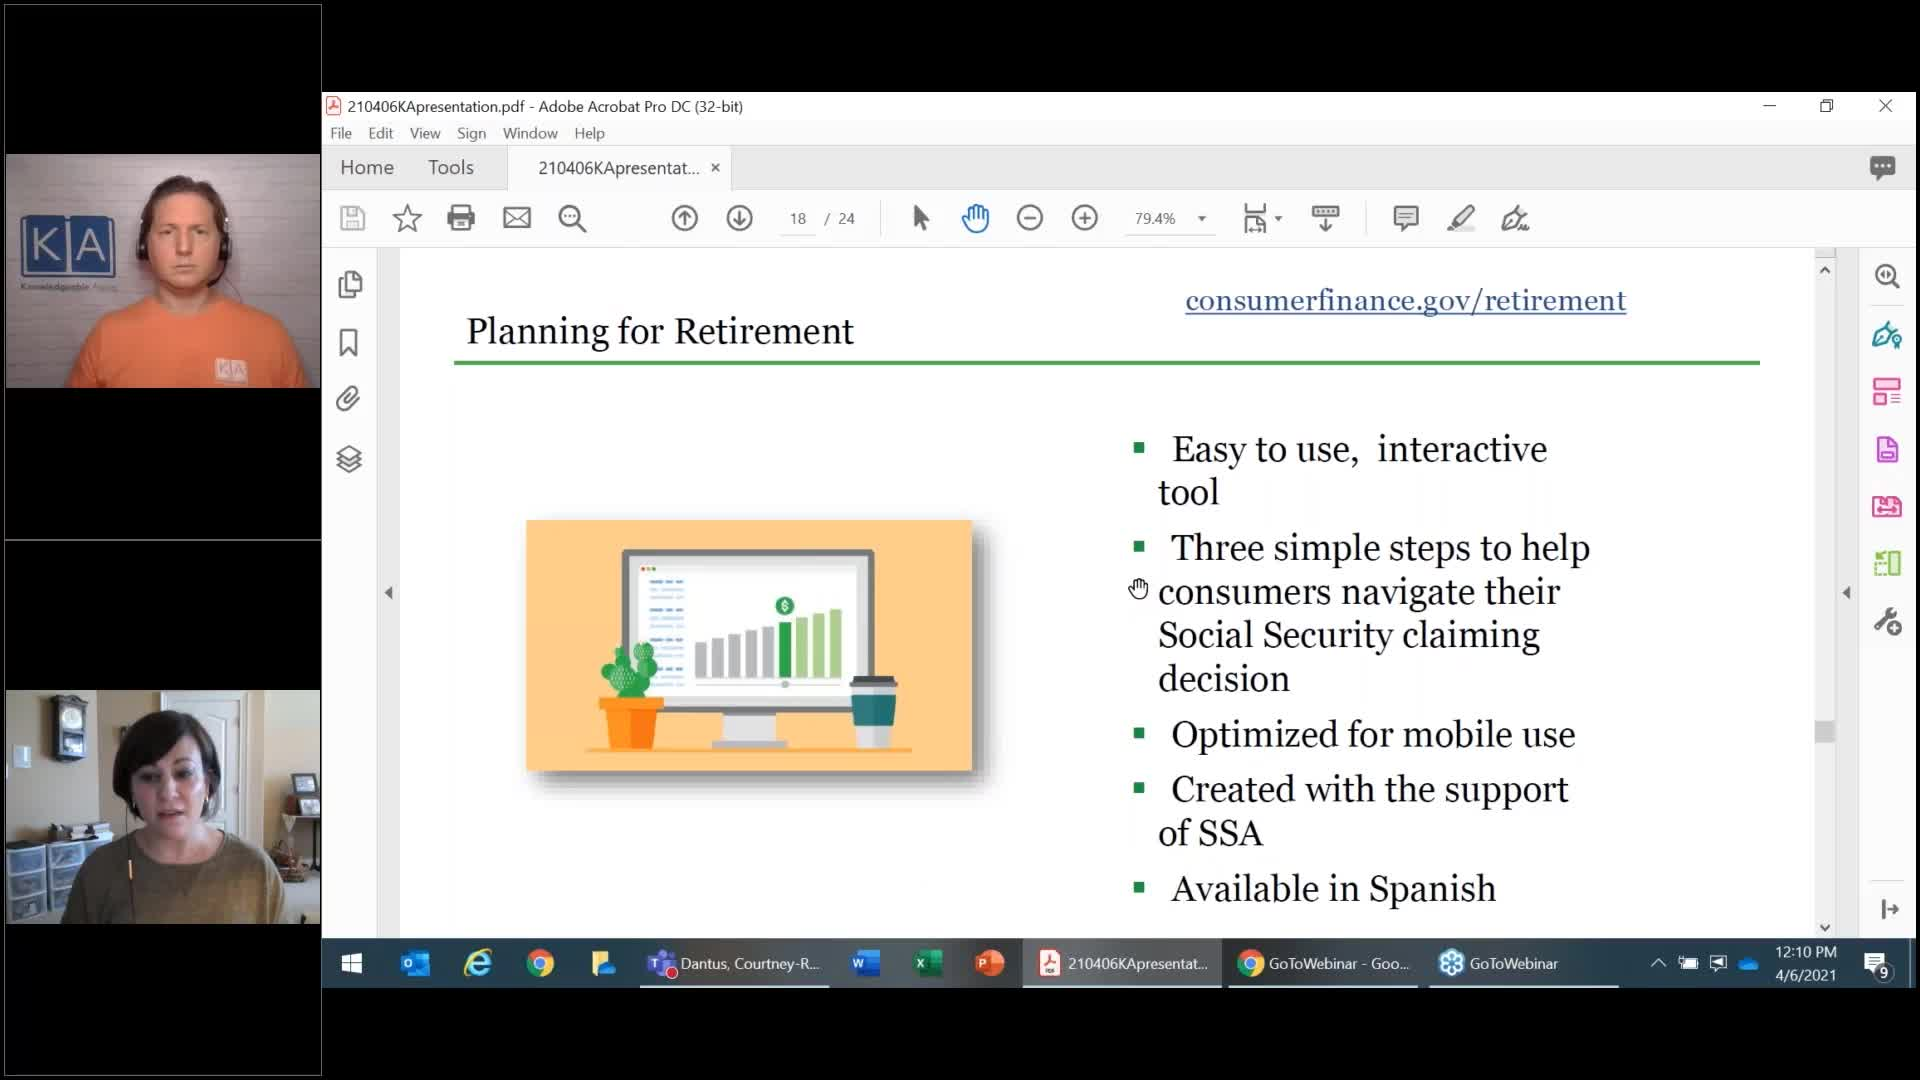
Task: Choose the Selection arrow tool
Action: click(x=921, y=218)
